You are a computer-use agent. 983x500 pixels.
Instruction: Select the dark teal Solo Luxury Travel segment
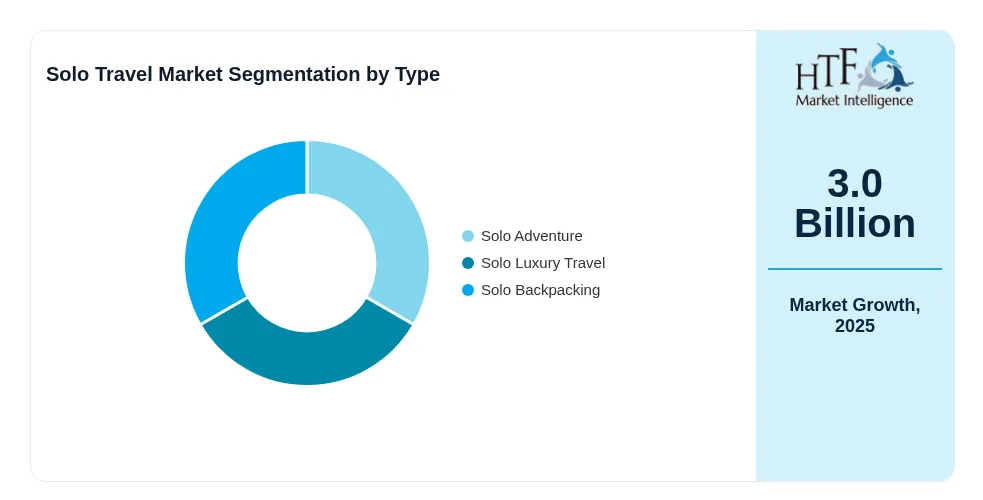307,354
